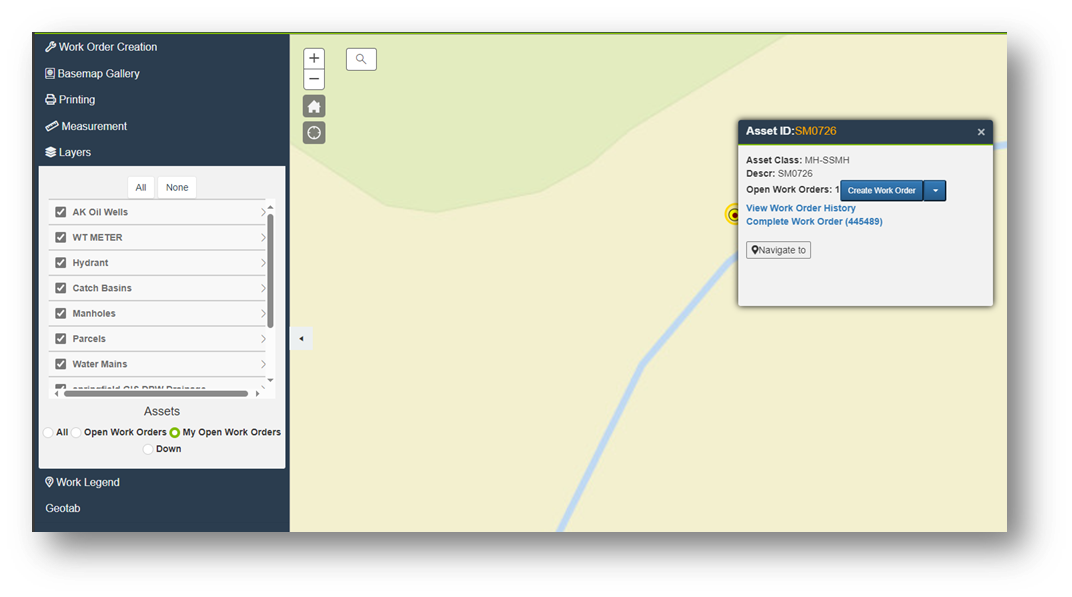Image resolution: width=1072 pixels, height=597 pixels.
Task: Zoom in on the map
Action: [x=314, y=59]
